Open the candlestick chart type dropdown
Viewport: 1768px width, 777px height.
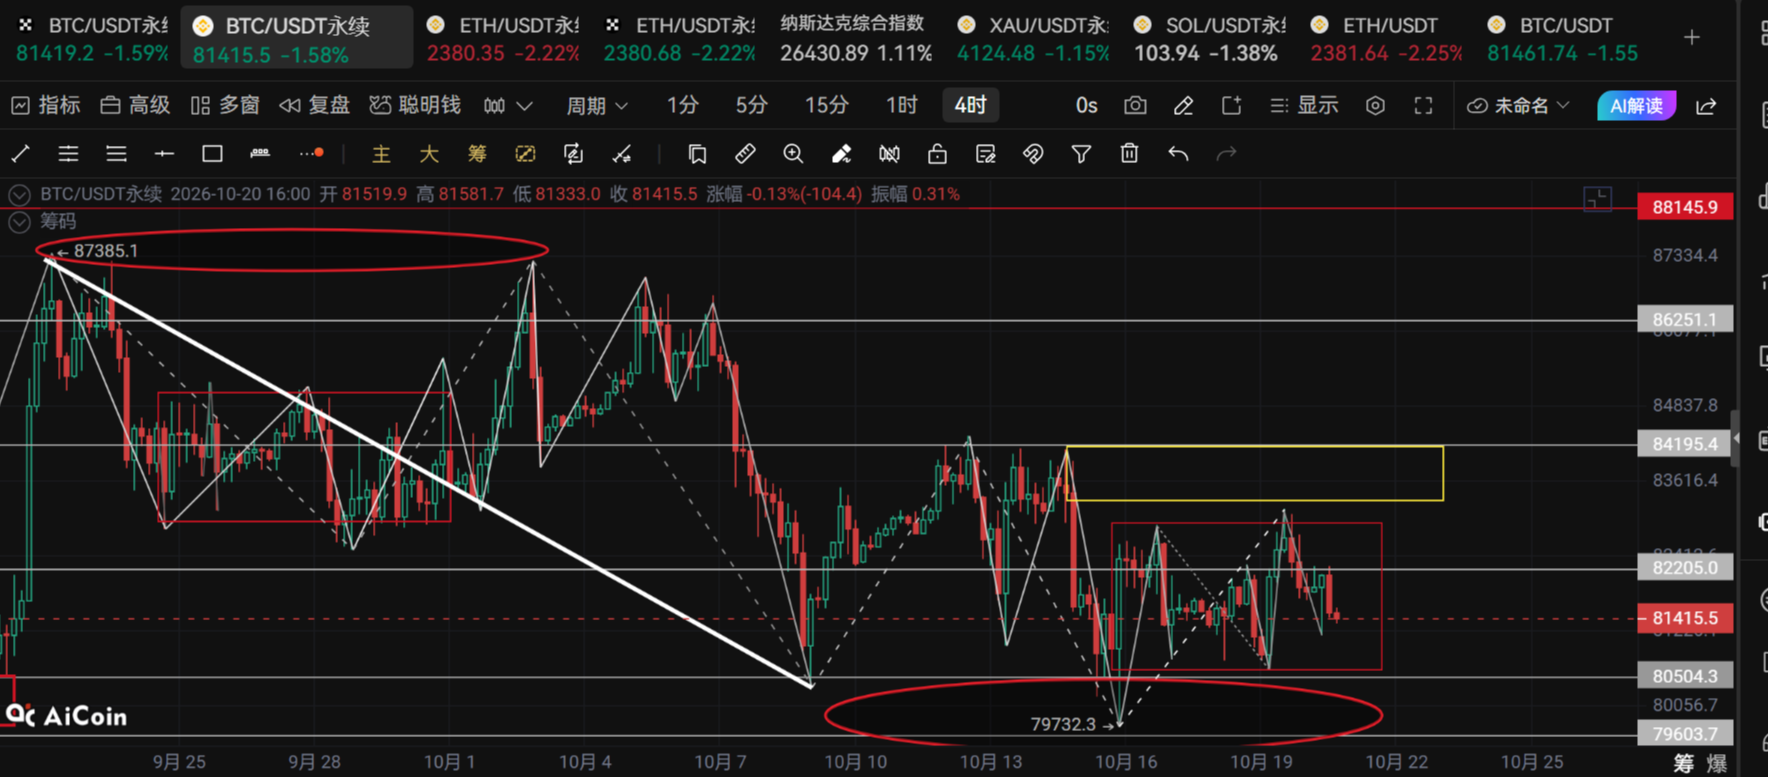click(507, 106)
